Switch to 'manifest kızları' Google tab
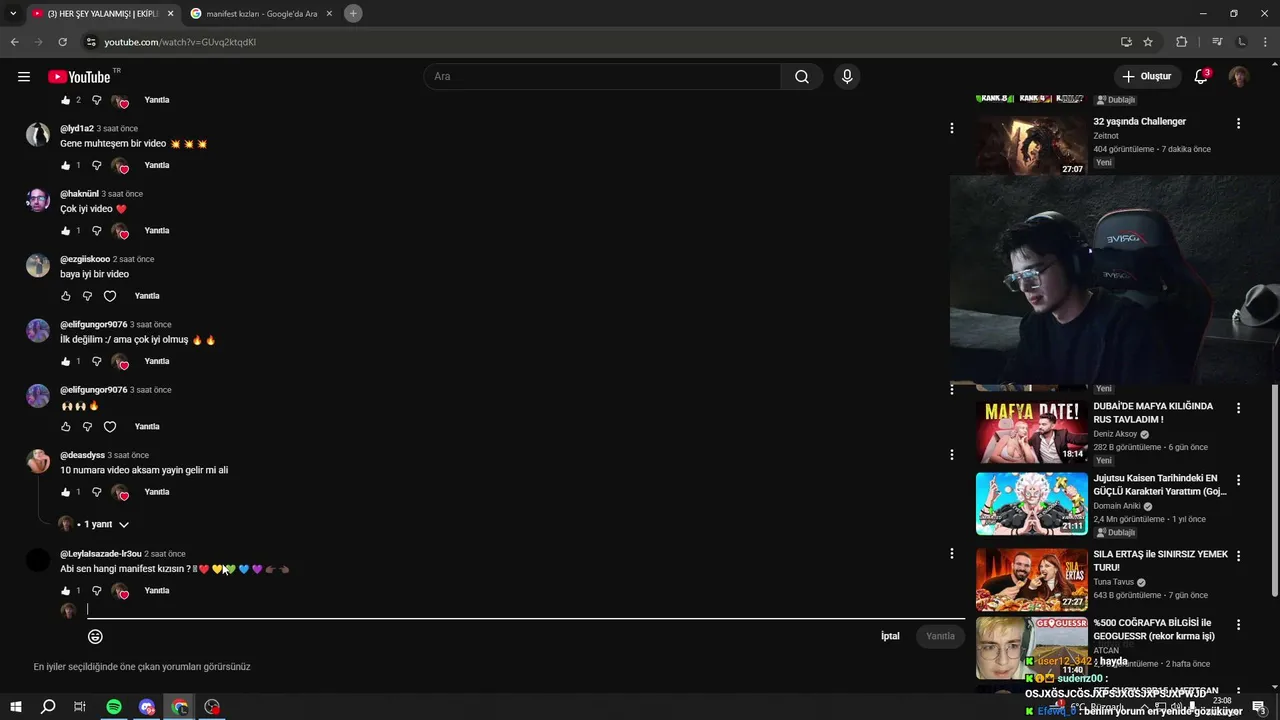The height and width of the screenshot is (720, 1280). pos(262,13)
